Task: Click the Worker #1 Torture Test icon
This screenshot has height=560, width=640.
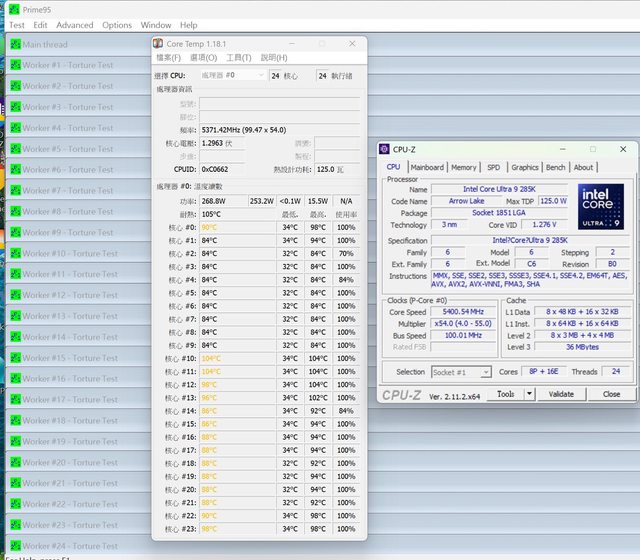Action: [x=15, y=65]
